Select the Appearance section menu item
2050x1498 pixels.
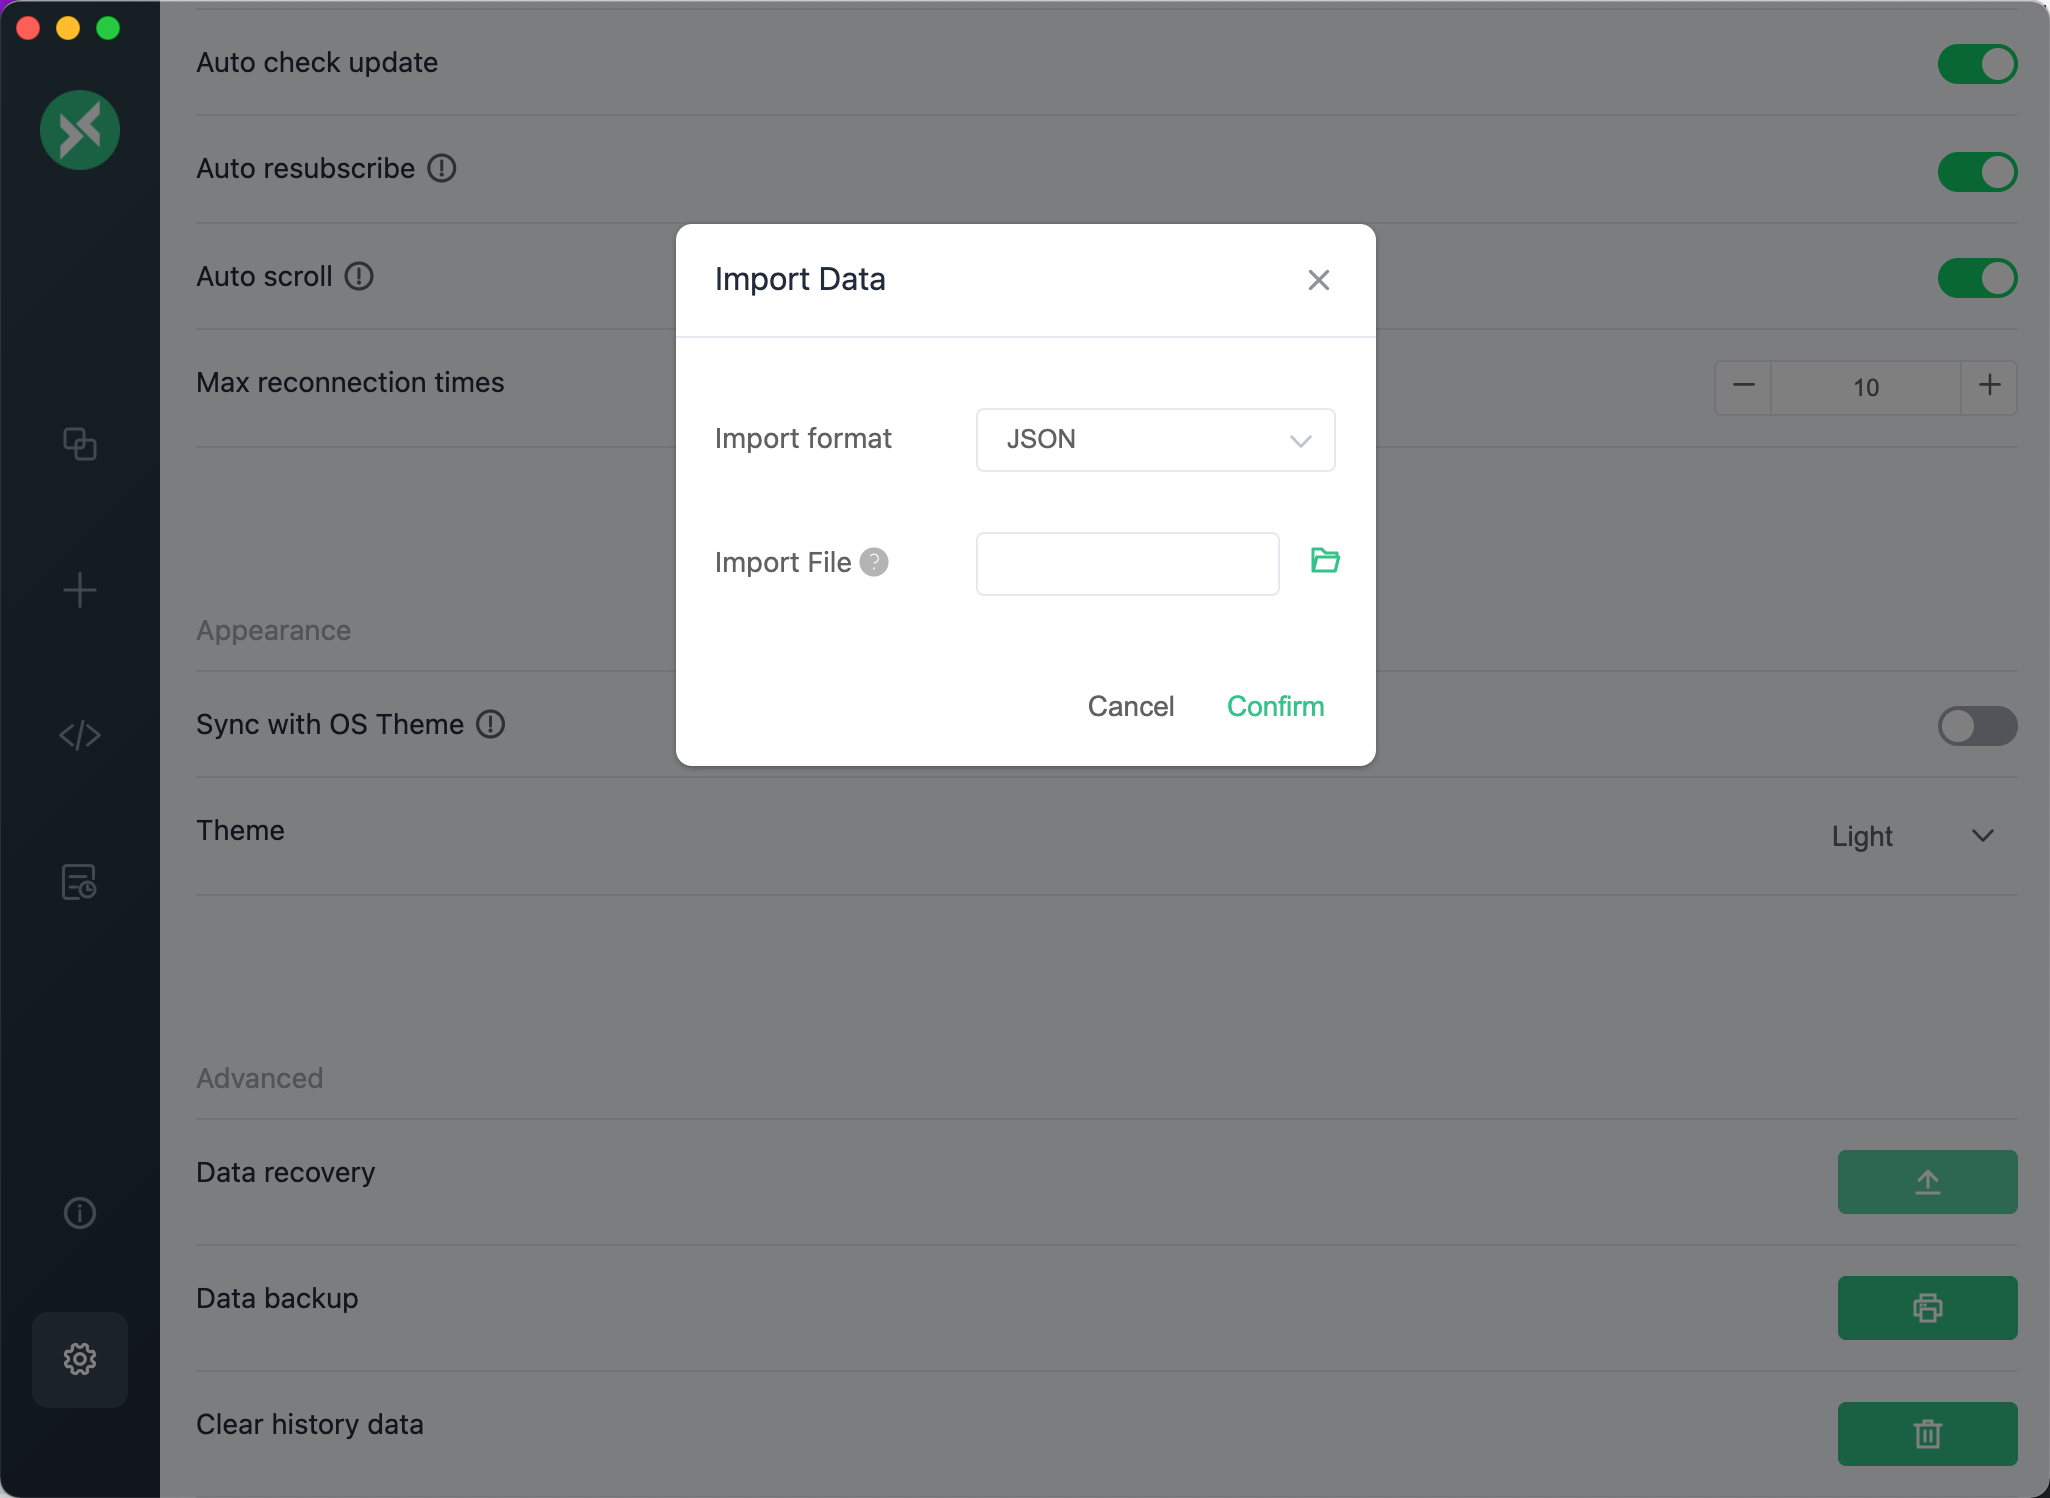(274, 629)
